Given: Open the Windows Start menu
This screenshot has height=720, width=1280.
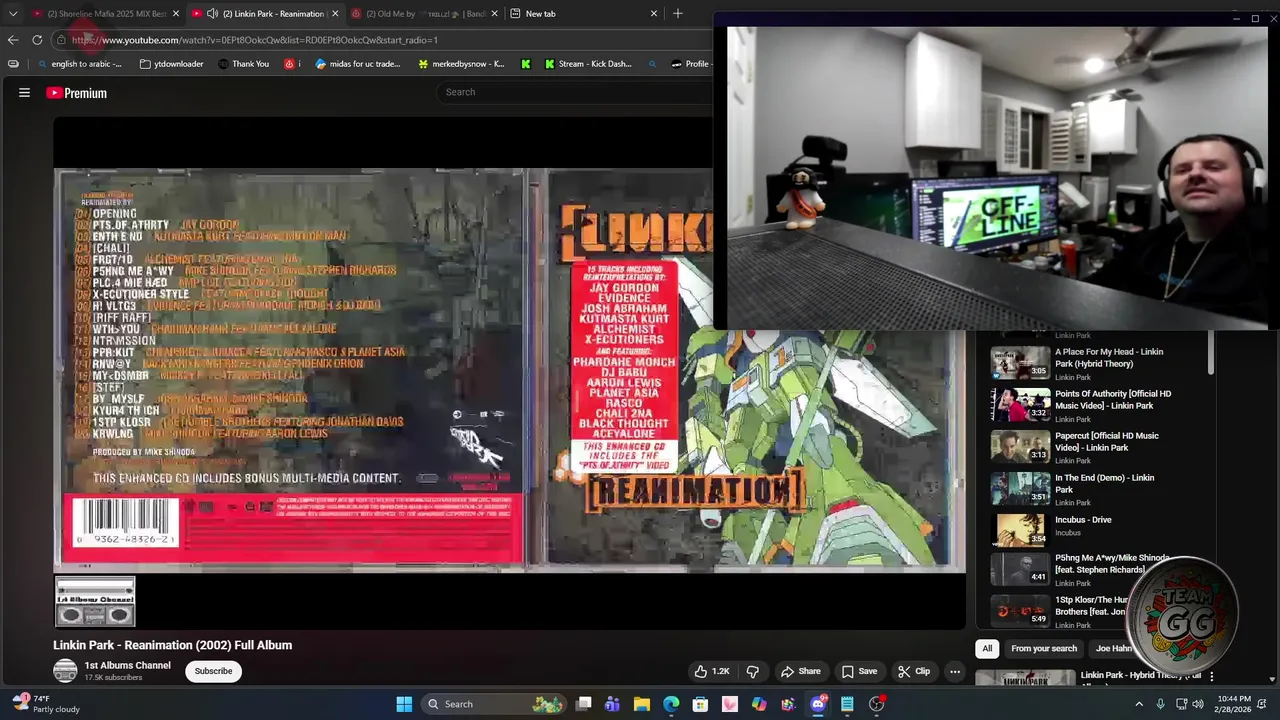Looking at the screenshot, I should click(x=404, y=704).
